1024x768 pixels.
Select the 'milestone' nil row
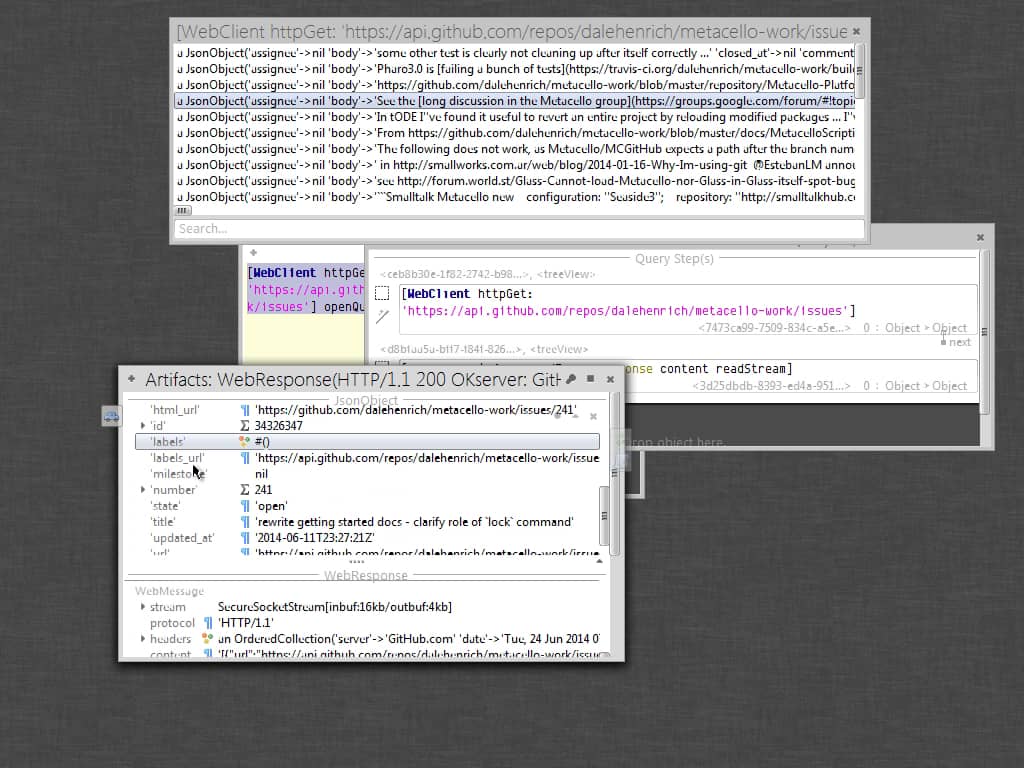point(367,474)
